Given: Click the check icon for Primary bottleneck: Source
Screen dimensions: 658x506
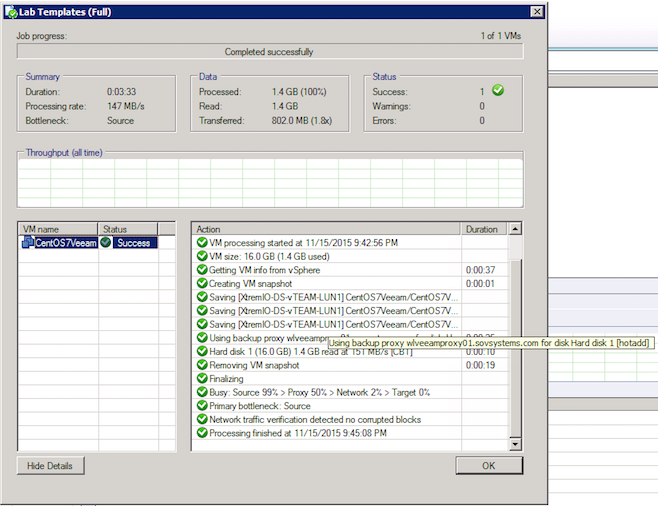Looking at the screenshot, I should (201, 406).
